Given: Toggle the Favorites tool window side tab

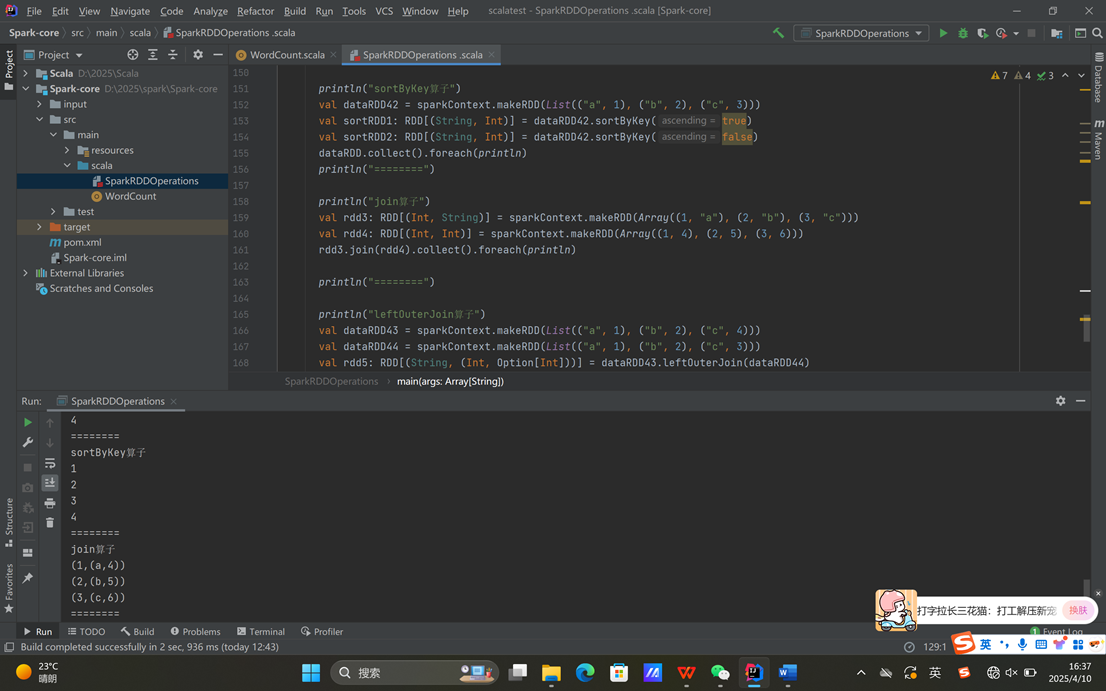Looking at the screenshot, I should [x=8, y=588].
